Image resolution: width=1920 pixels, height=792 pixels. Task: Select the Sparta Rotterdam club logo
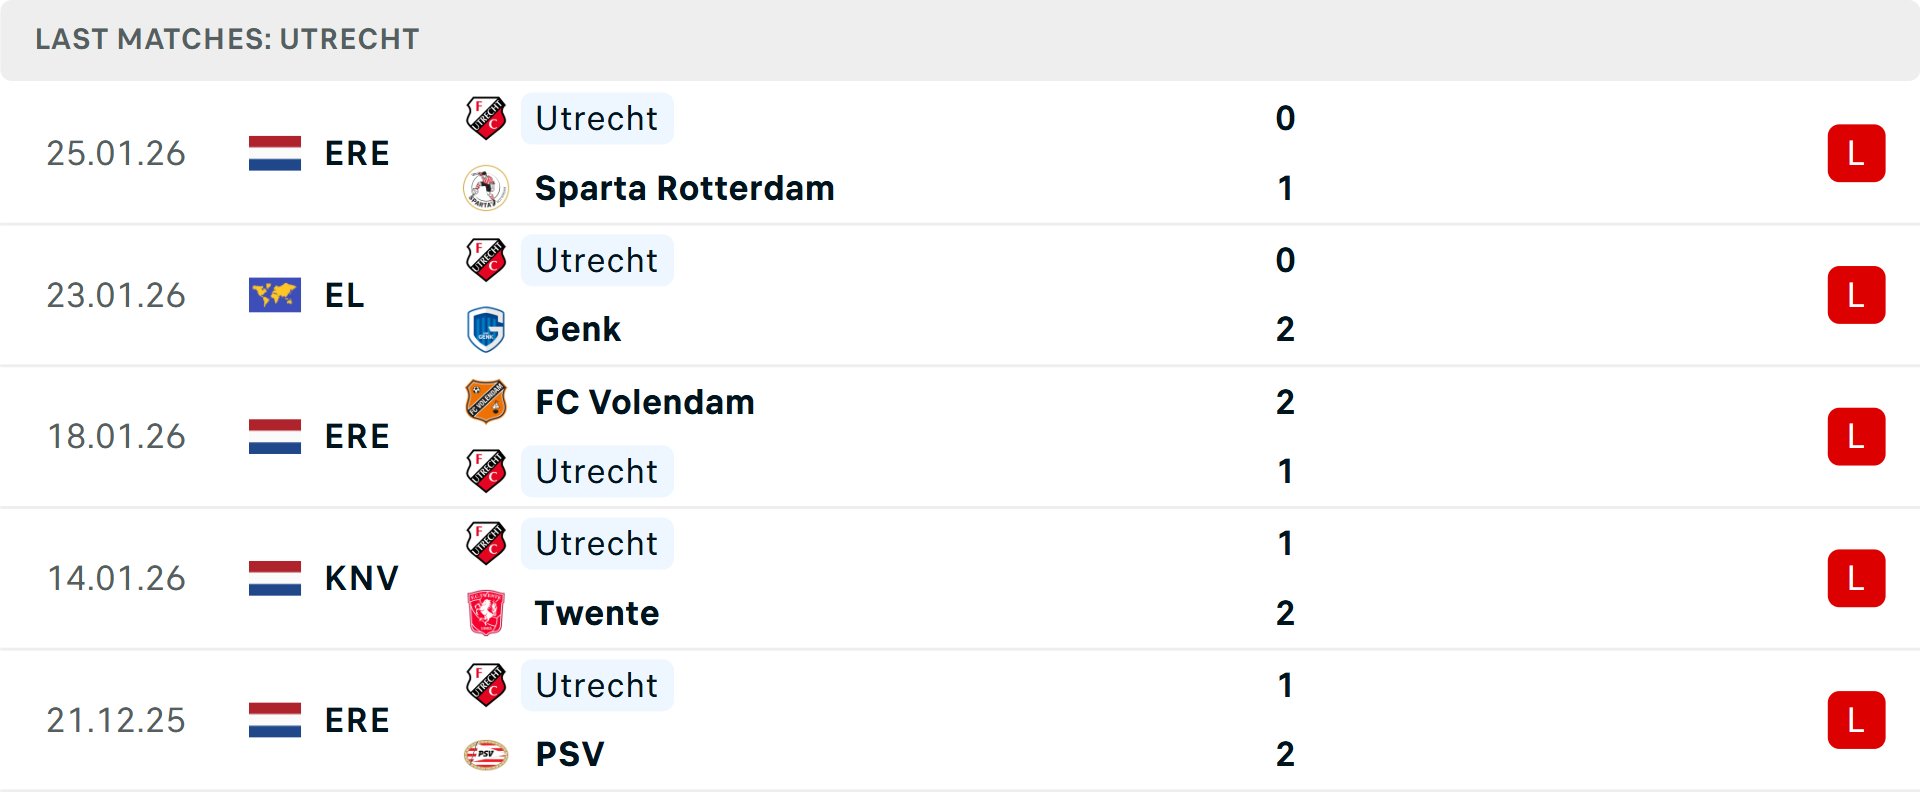[487, 187]
